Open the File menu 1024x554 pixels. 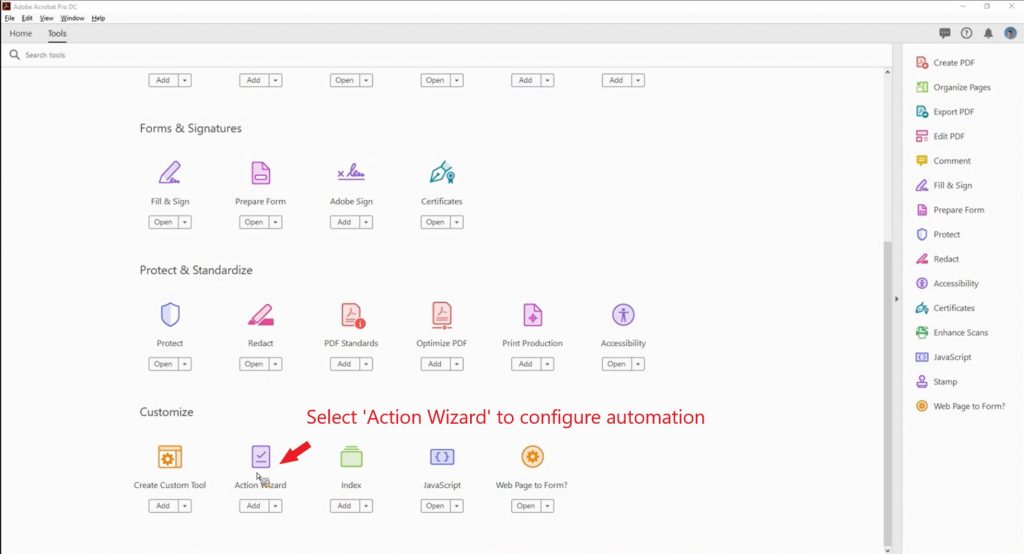(x=9, y=18)
